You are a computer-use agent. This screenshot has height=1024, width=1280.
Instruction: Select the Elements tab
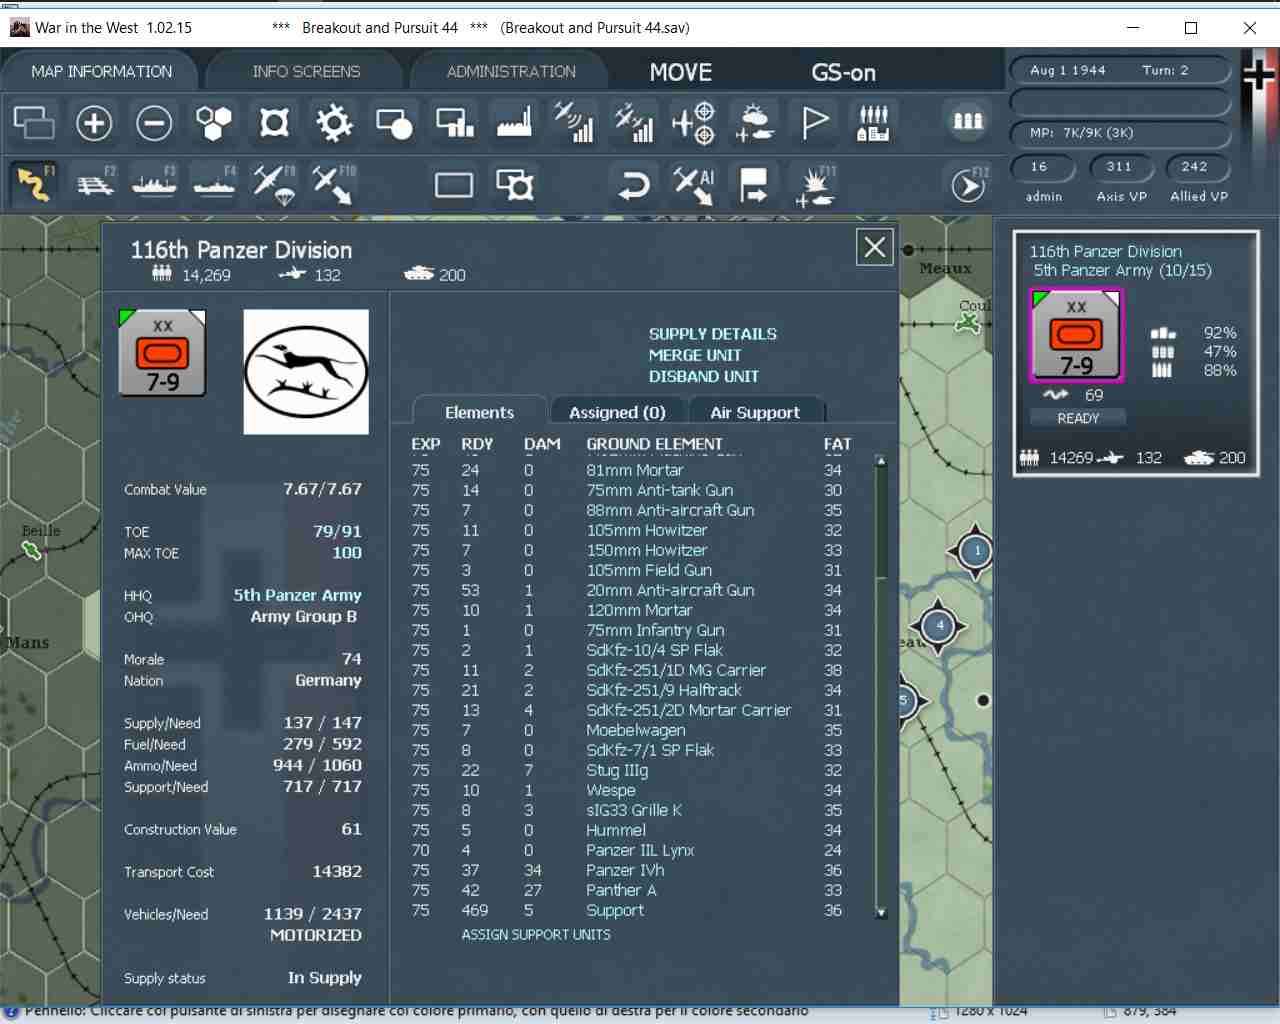tap(479, 412)
